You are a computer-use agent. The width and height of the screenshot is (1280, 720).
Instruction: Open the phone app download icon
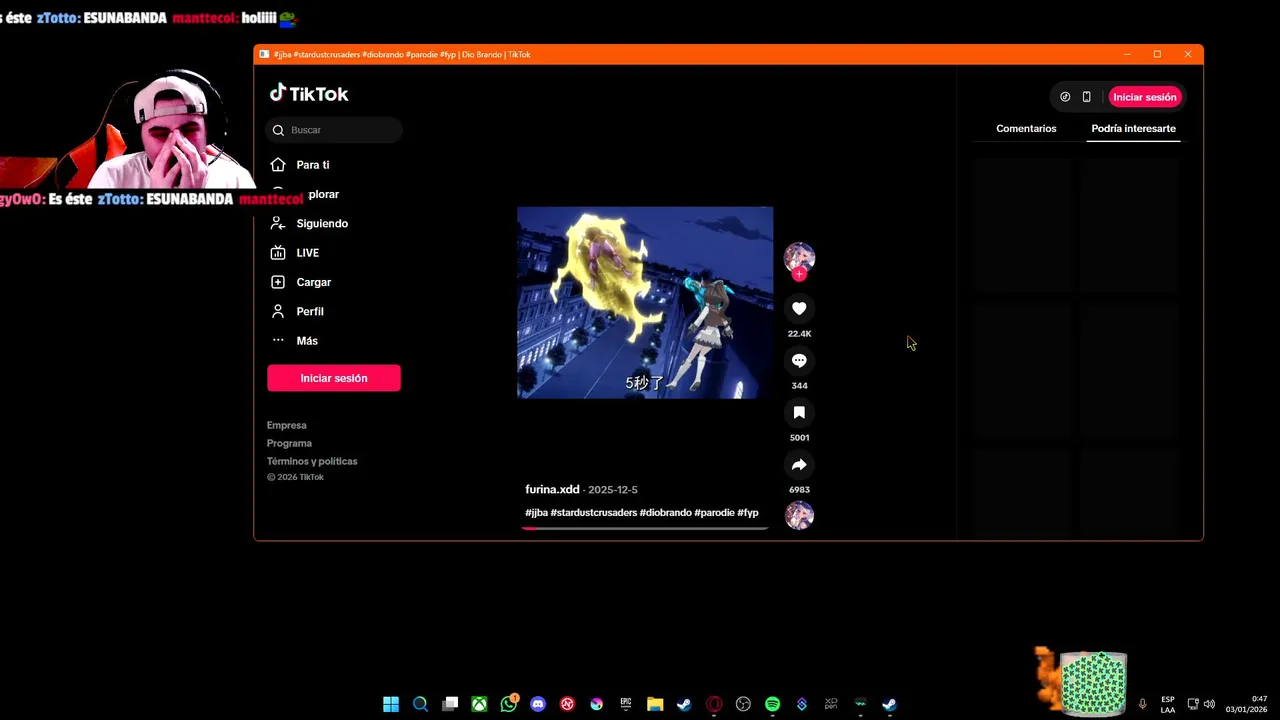(1086, 97)
